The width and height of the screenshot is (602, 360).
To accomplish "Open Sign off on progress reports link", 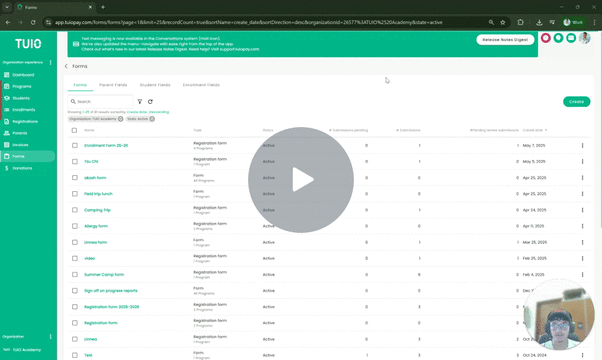I will coord(111,291).
